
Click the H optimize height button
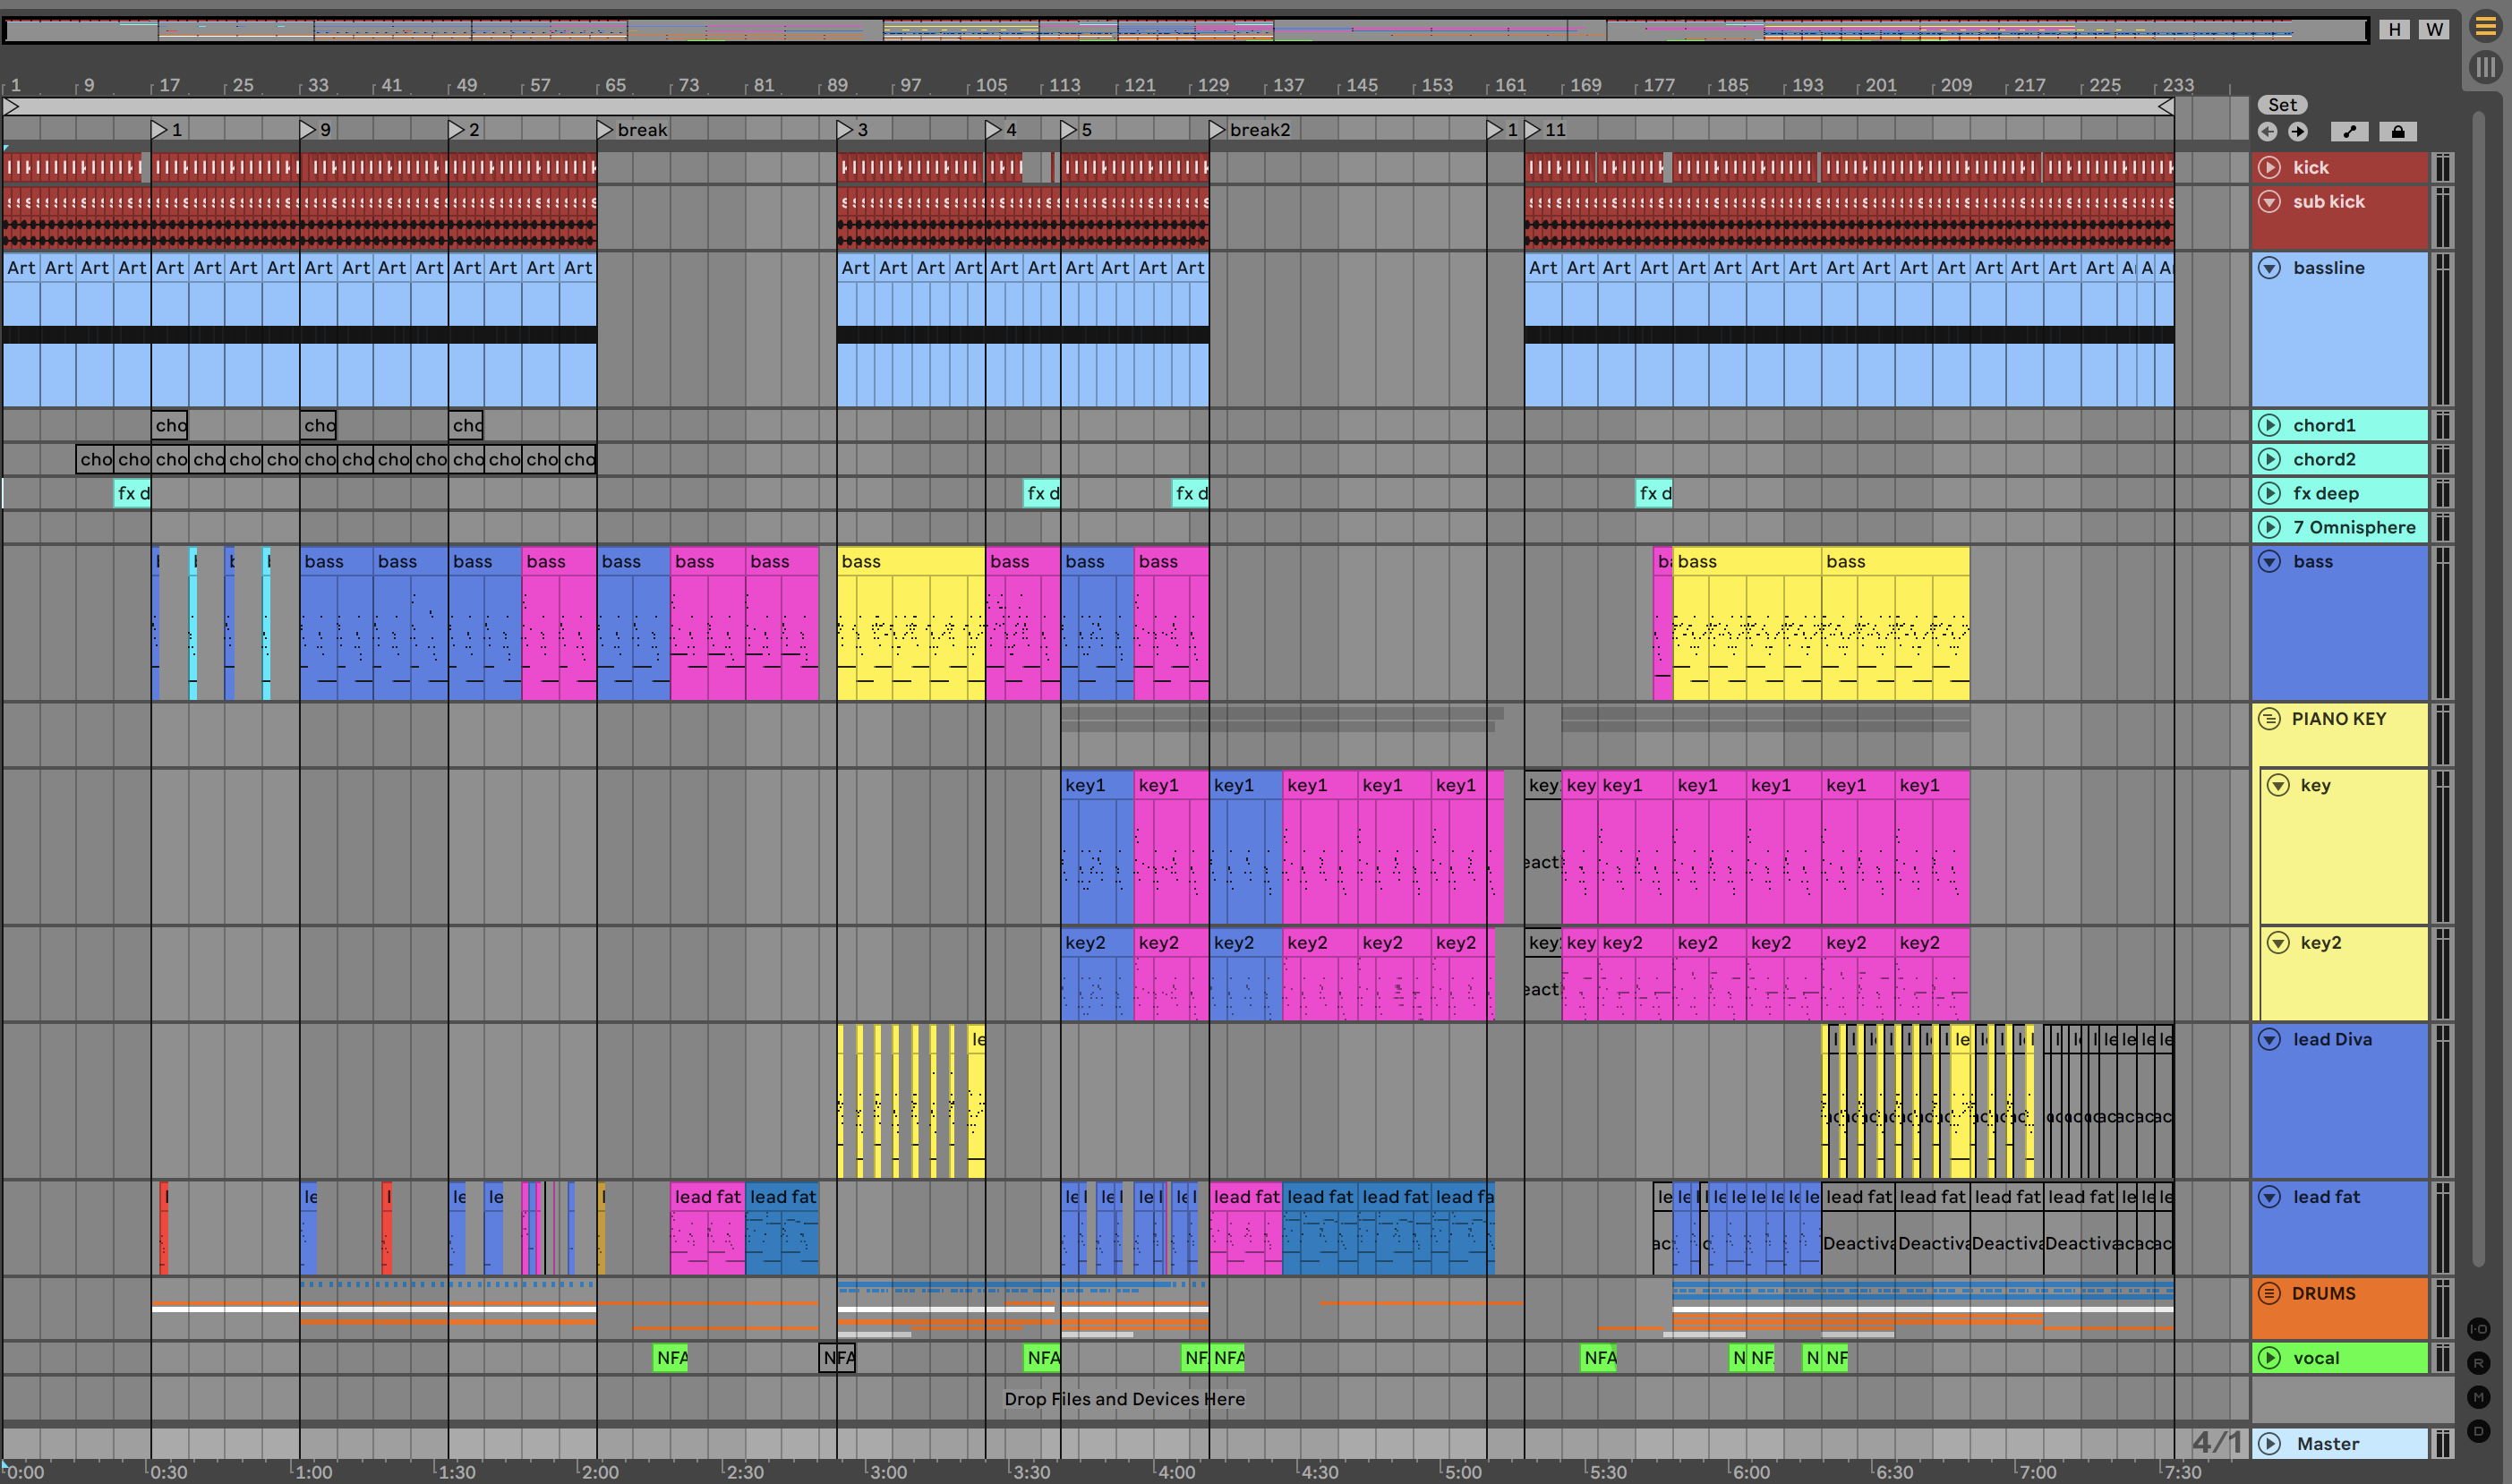[2395, 29]
